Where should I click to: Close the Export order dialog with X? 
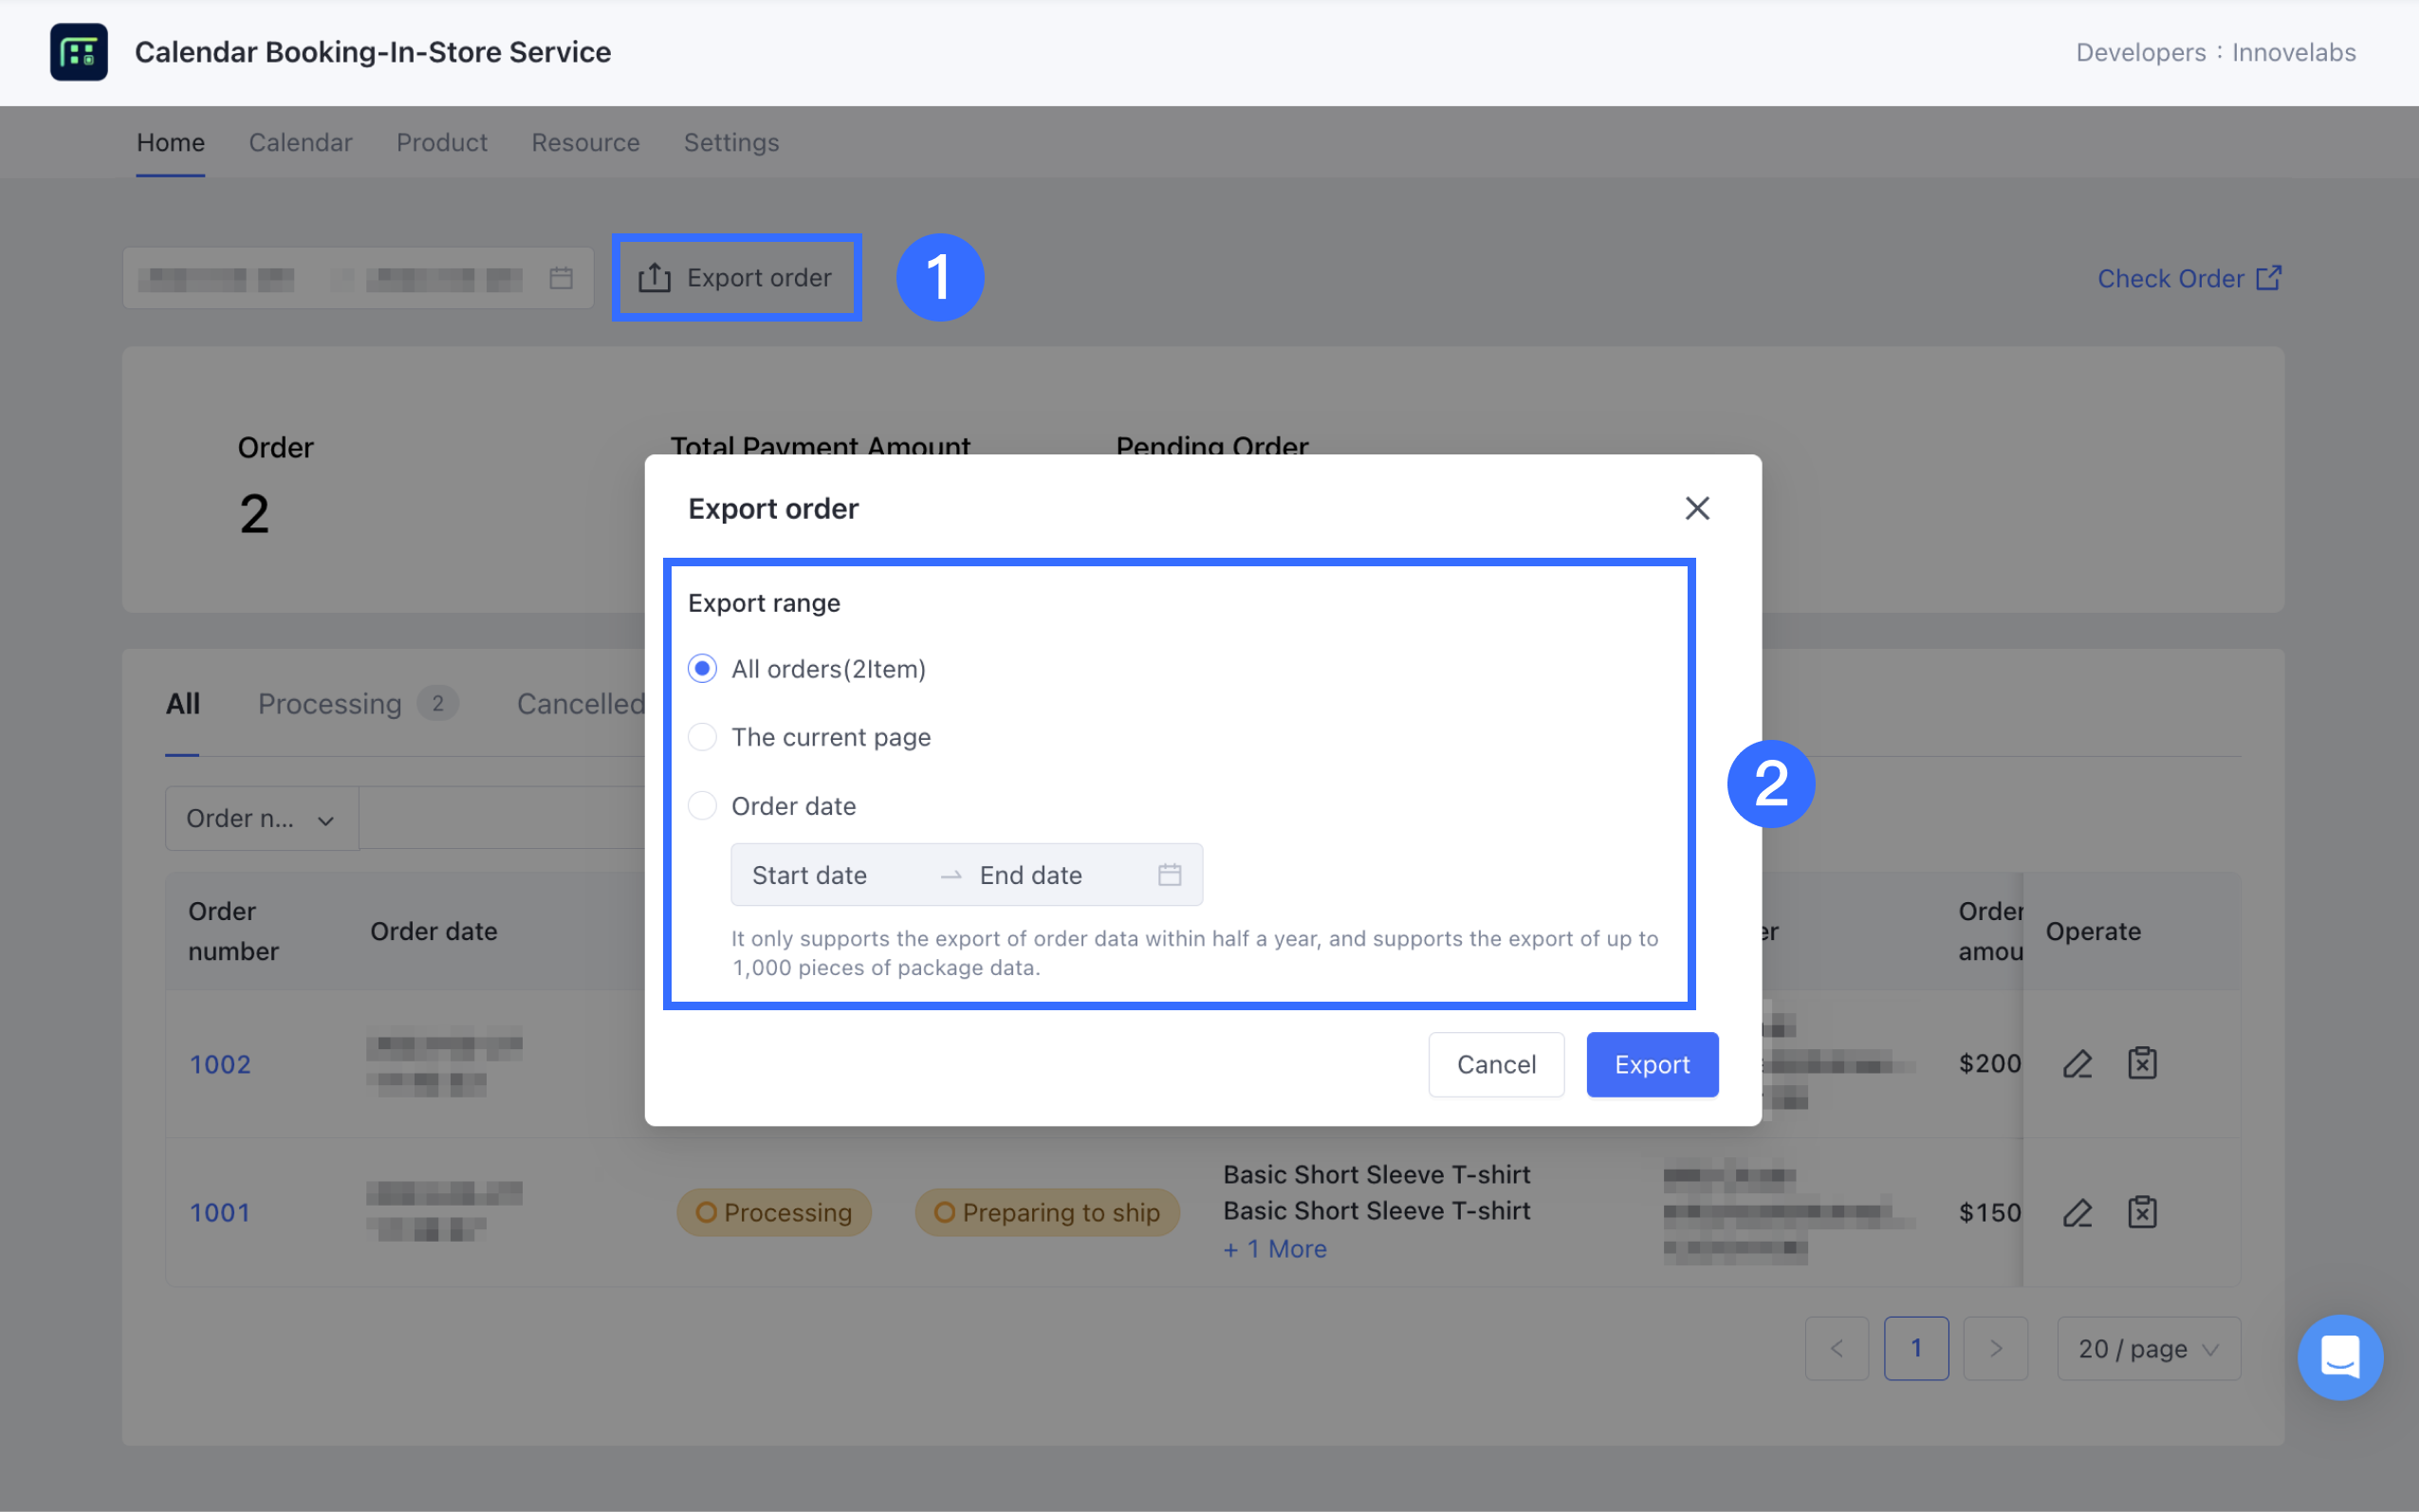point(1696,508)
